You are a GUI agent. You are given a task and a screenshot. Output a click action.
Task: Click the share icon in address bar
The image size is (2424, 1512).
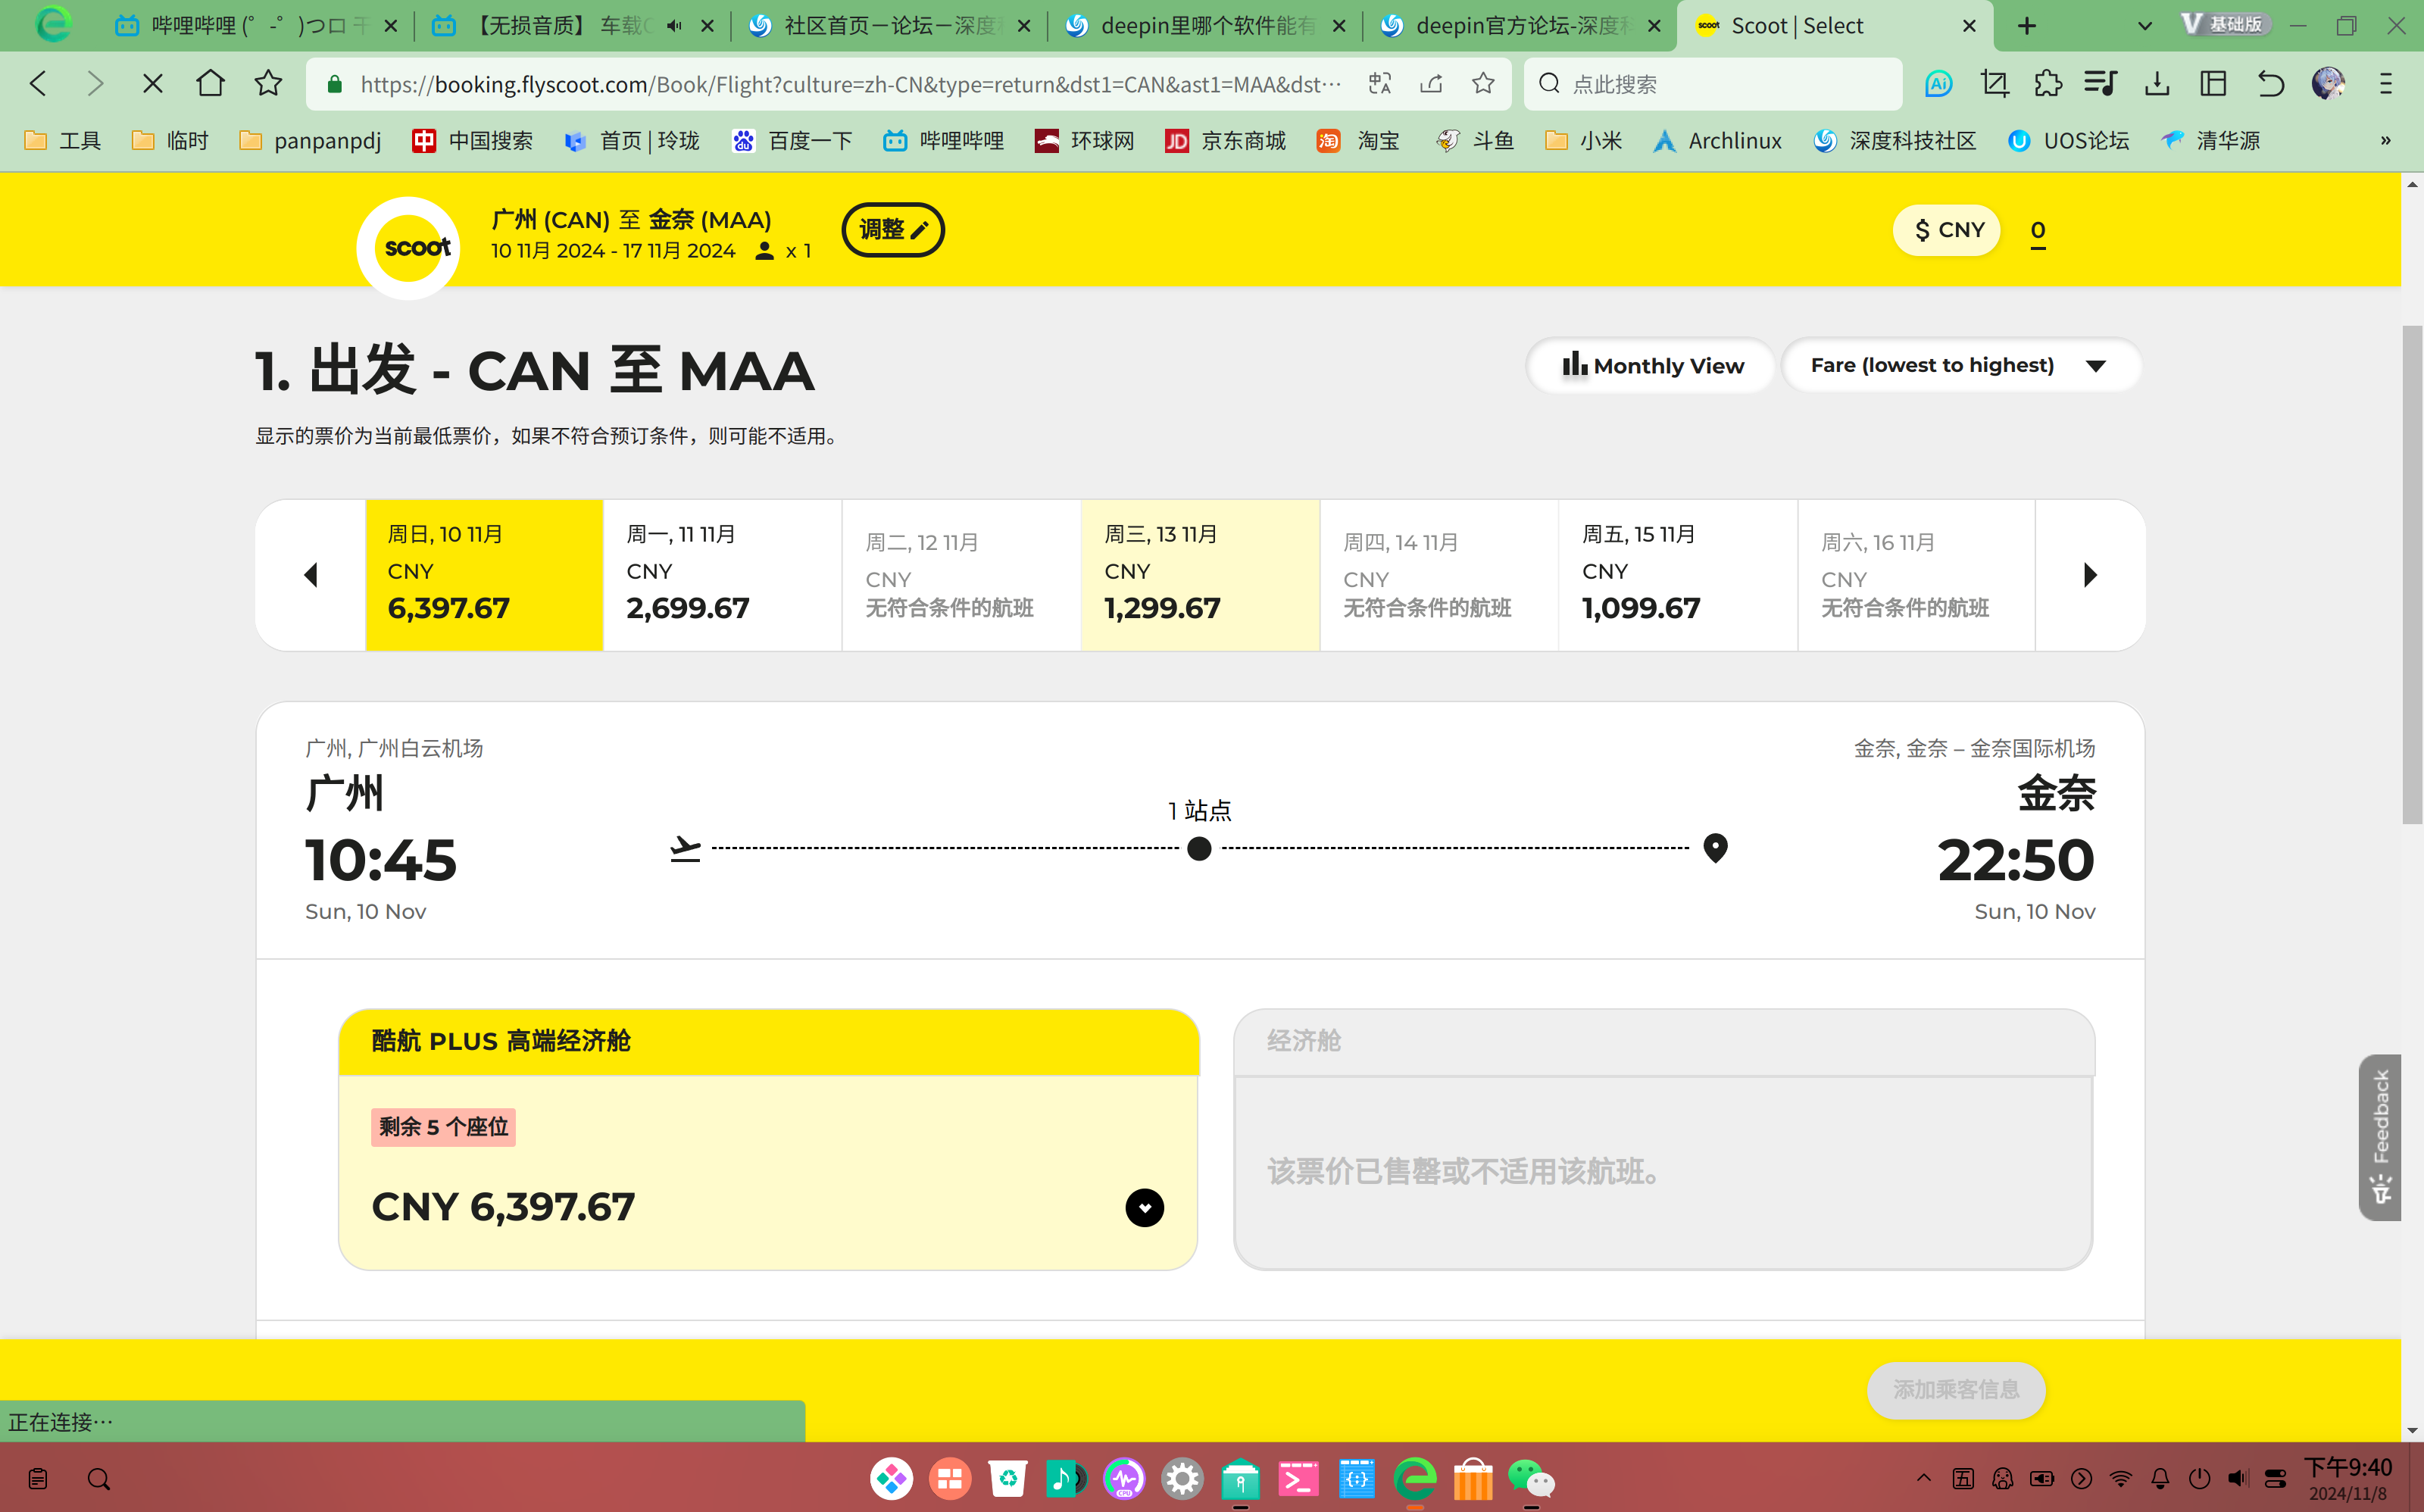tap(1431, 83)
